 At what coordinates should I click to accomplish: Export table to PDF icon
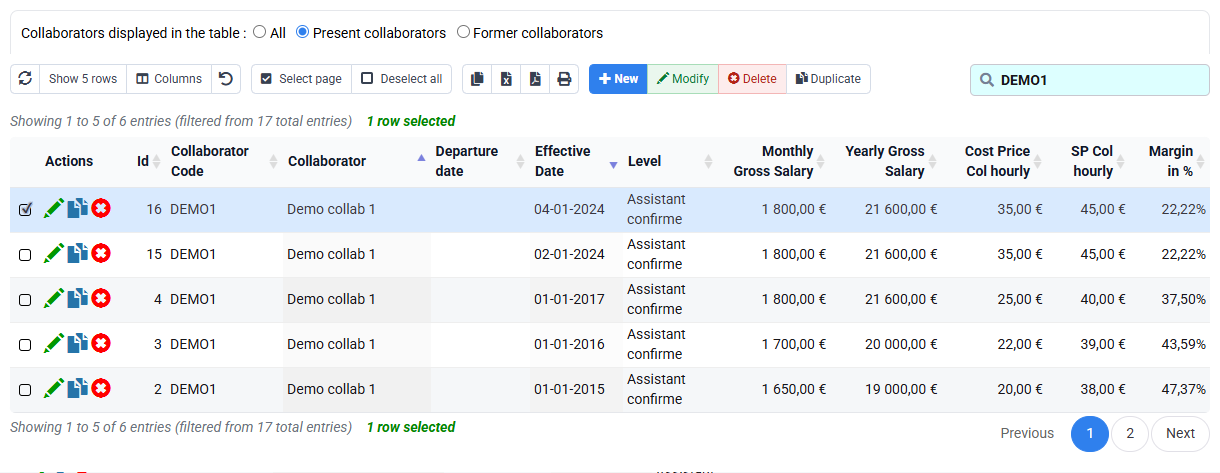click(536, 79)
